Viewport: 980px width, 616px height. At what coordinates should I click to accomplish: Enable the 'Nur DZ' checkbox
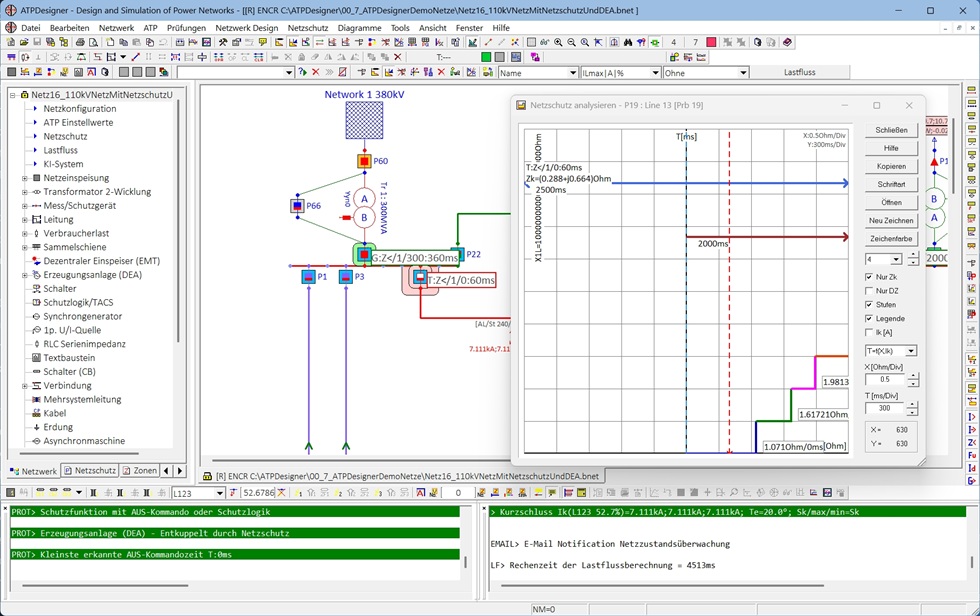coord(869,291)
